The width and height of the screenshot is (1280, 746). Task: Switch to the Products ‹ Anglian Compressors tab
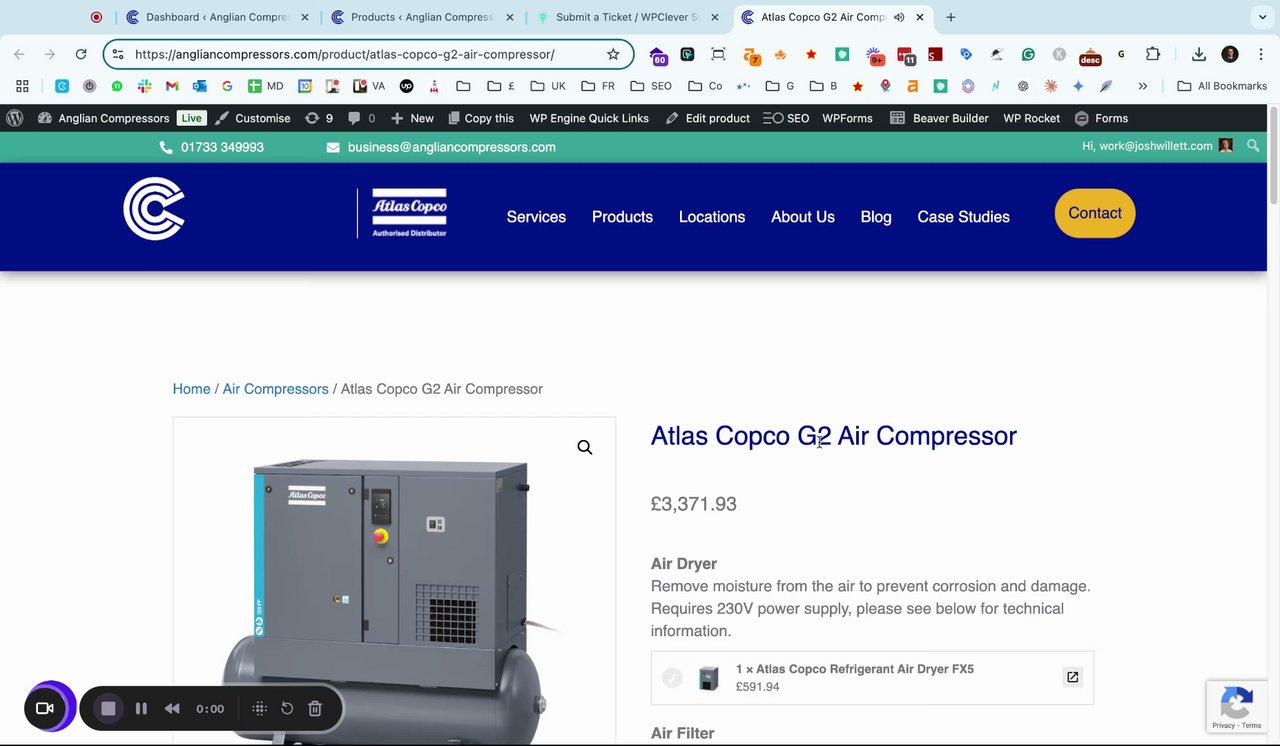pyautogui.click(x=421, y=17)
